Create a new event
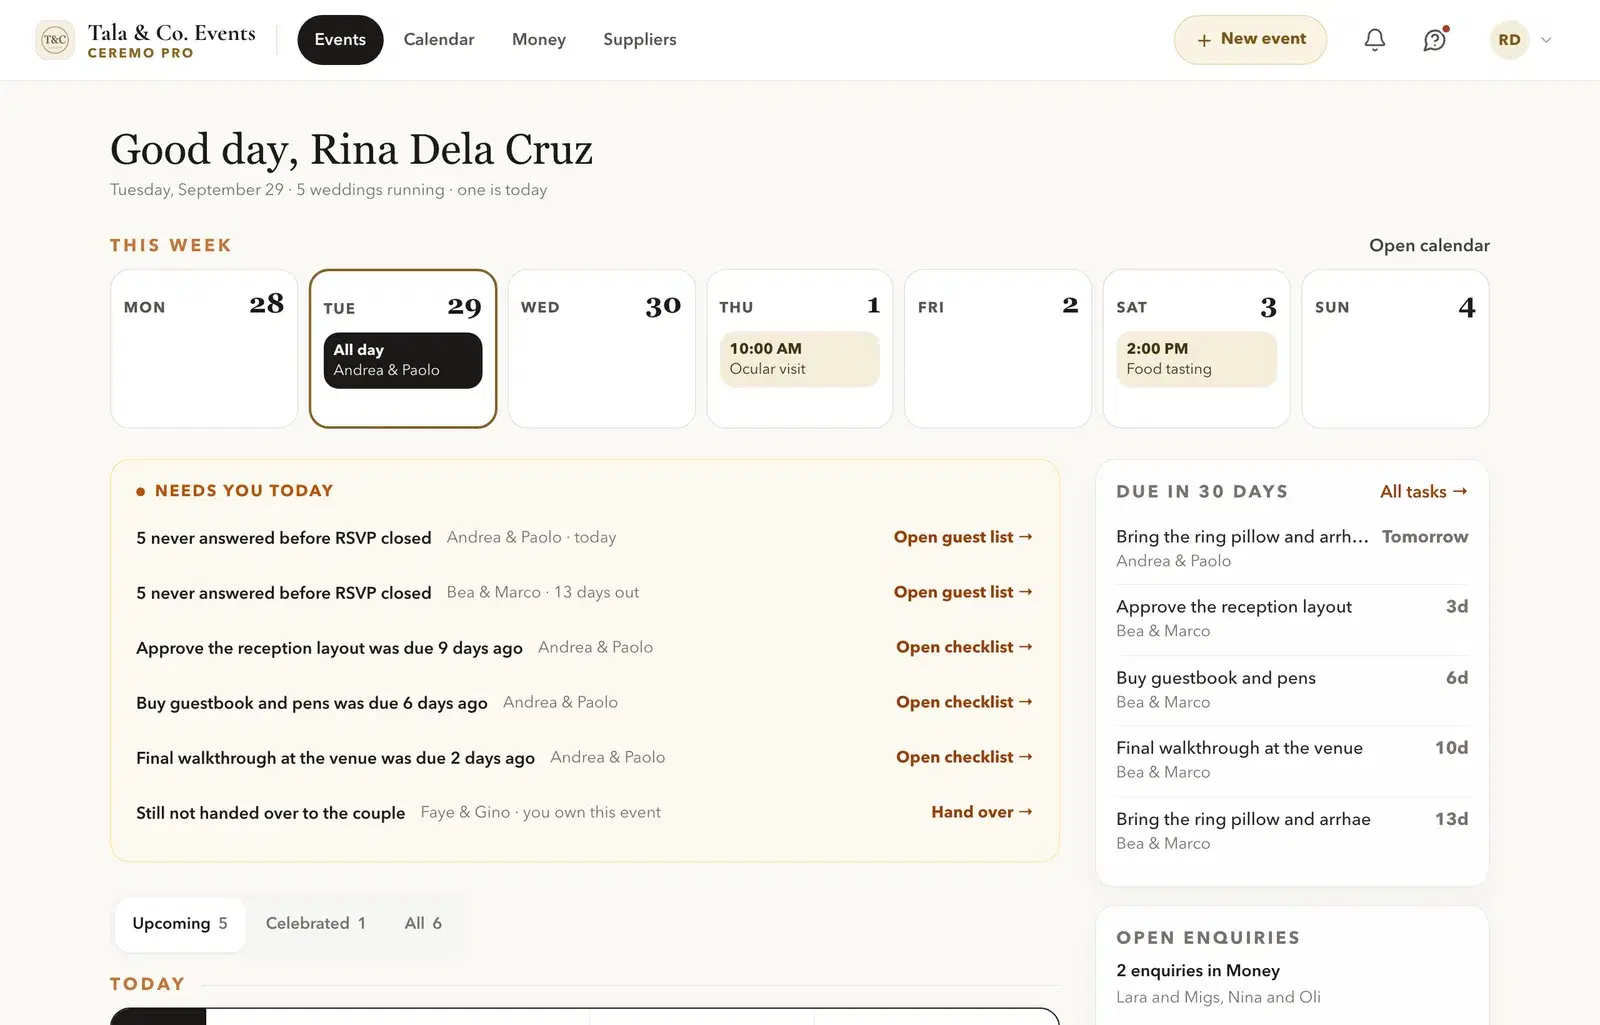 pyautogui.click(x=1250, y=40)
